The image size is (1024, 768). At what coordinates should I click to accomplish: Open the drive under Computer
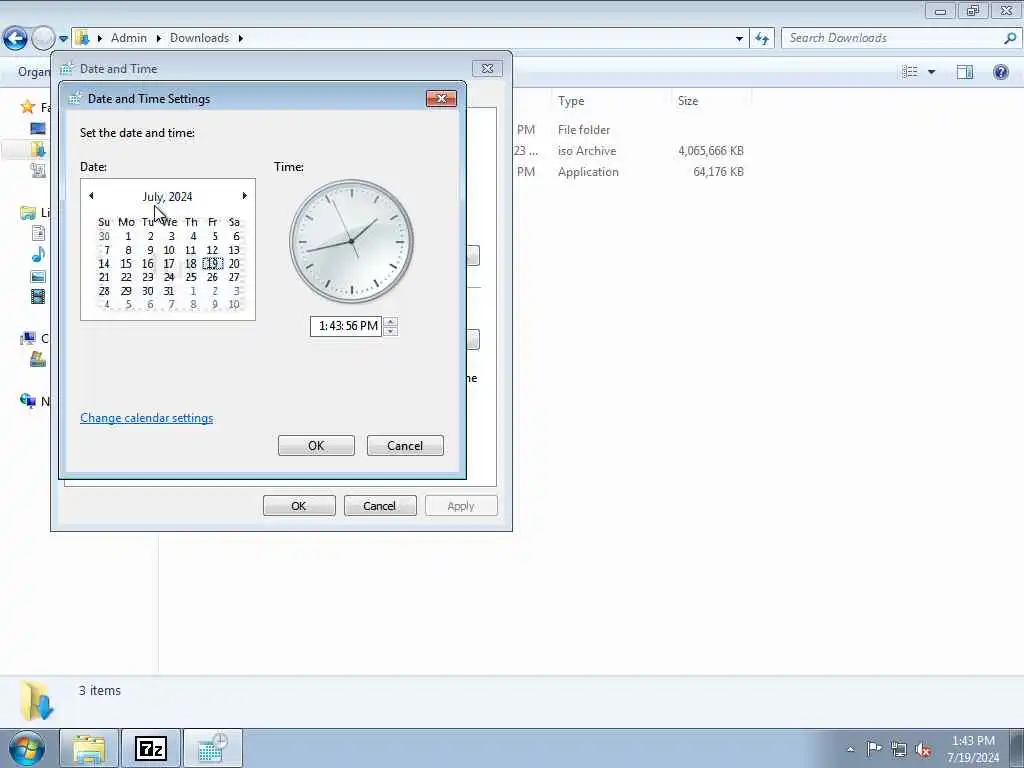pos(38,359)
